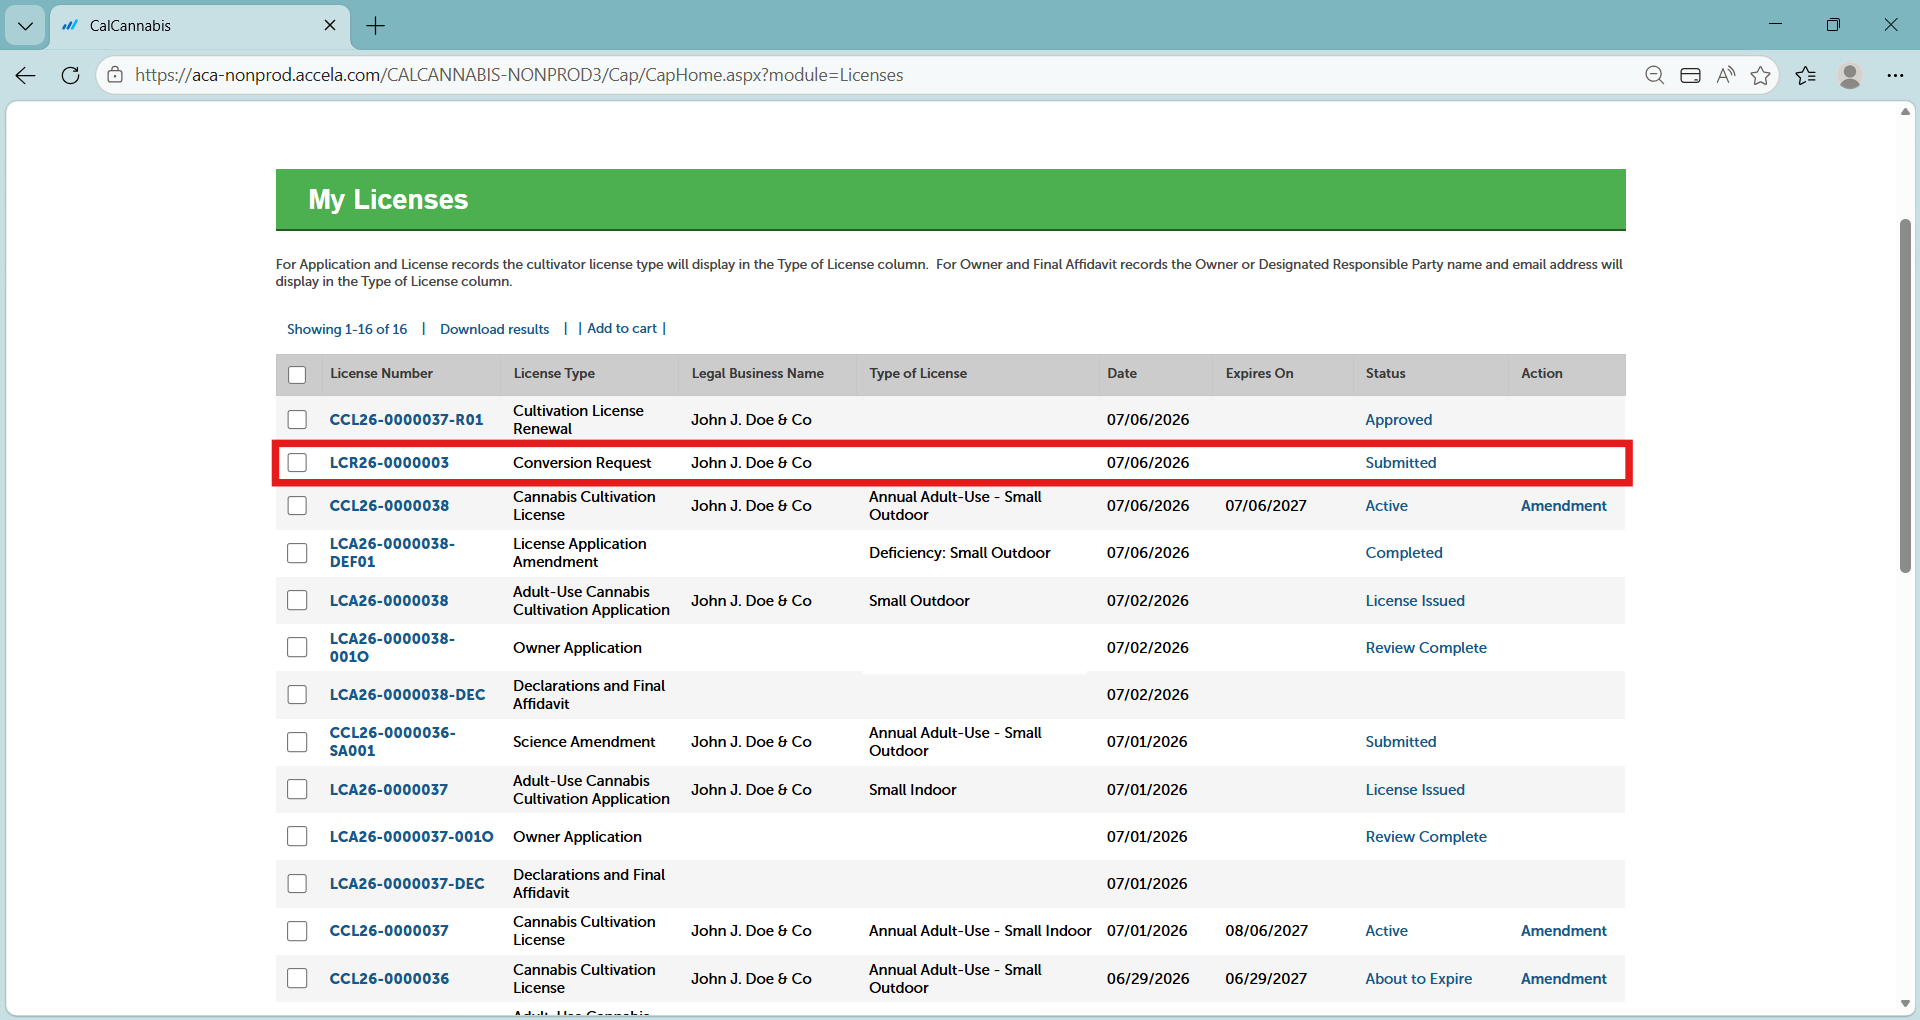
Task: Open the favorites list icon
Action: click(x=1805, y=75)
